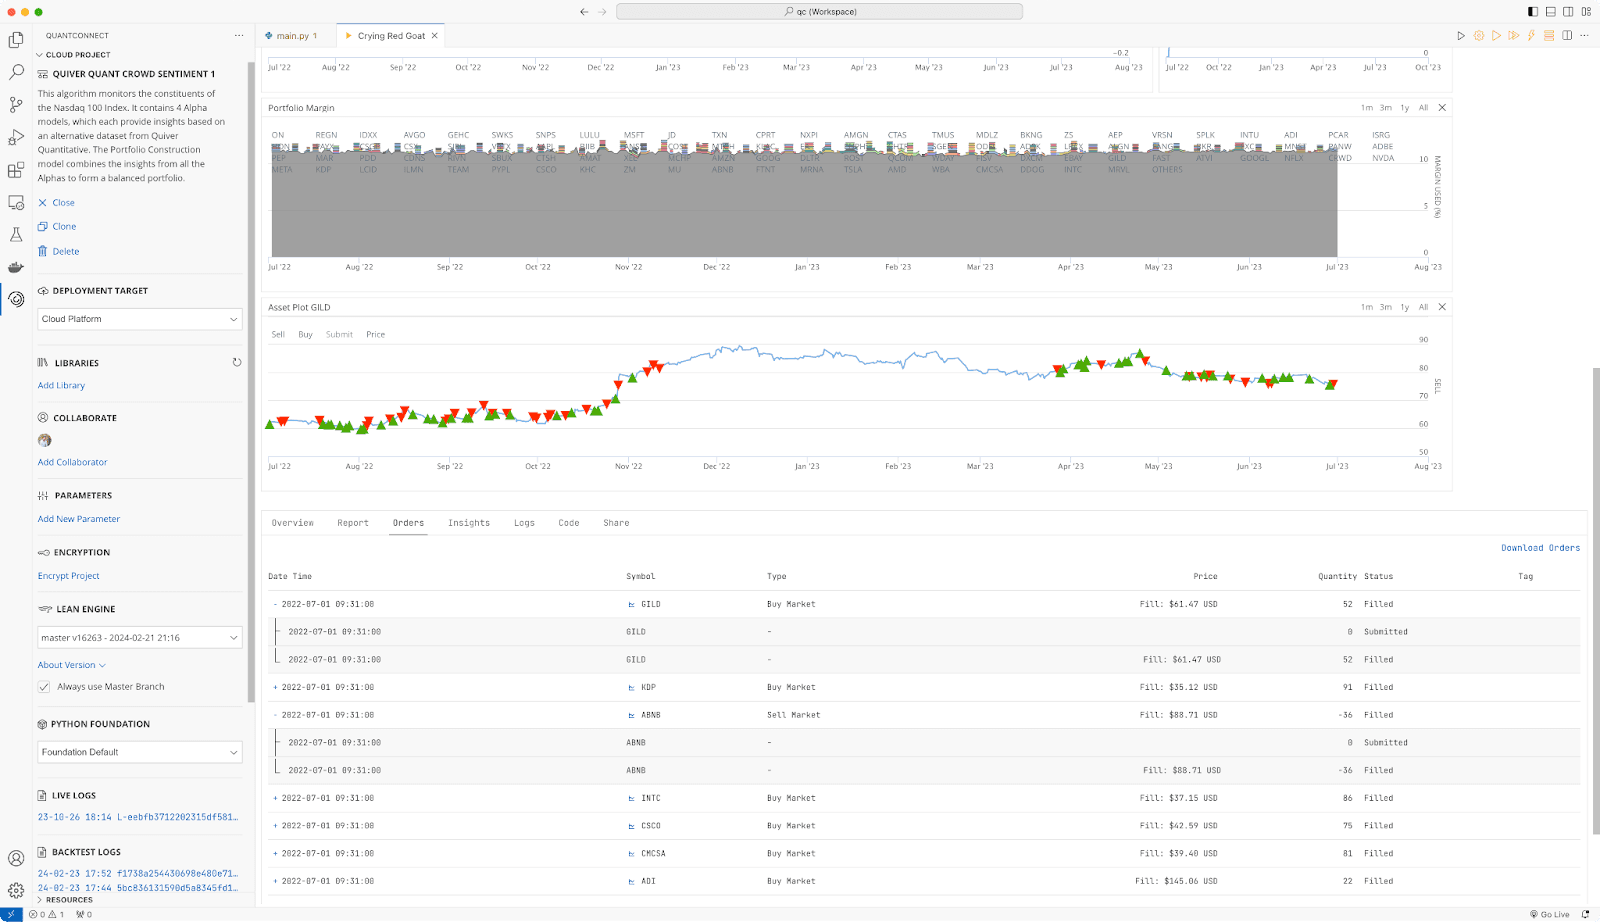Open the Deployment Target Cloud Platform dropdown
Screen dimensions: 1600x922
pos(139,319)
